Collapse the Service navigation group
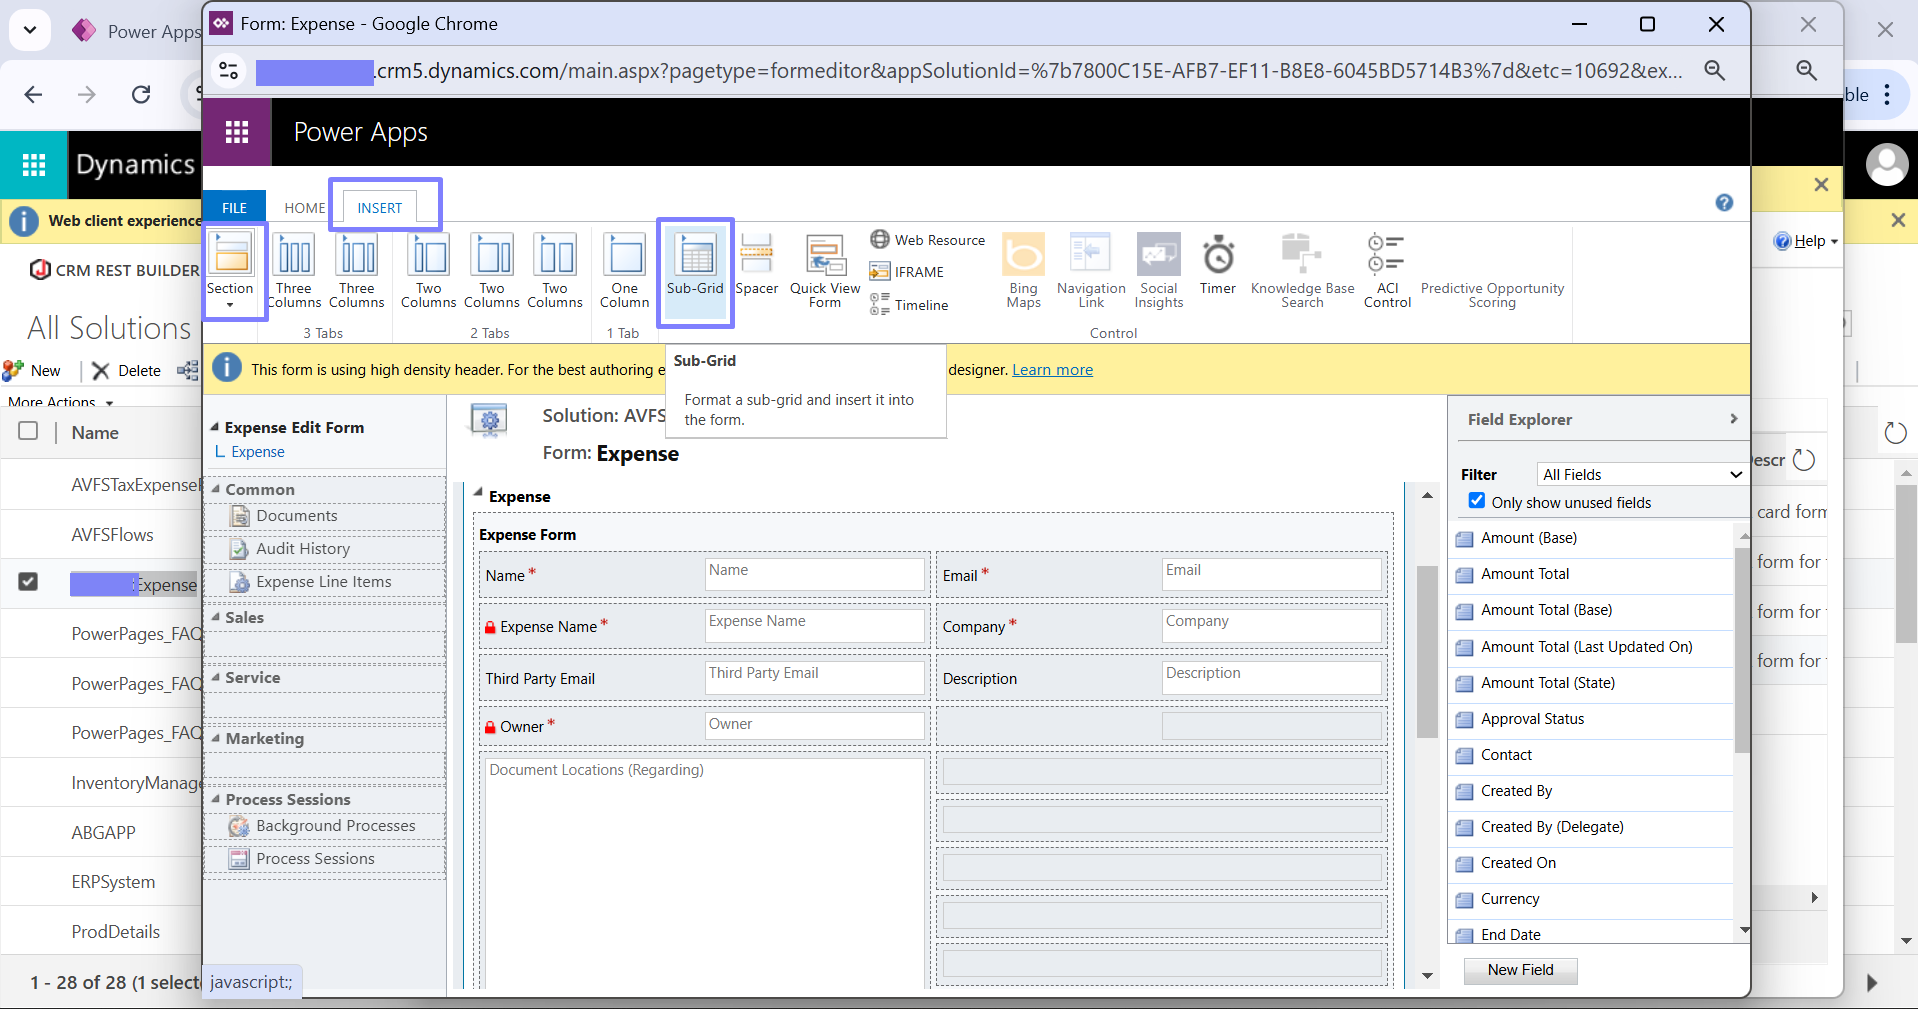 click(216, 677)
